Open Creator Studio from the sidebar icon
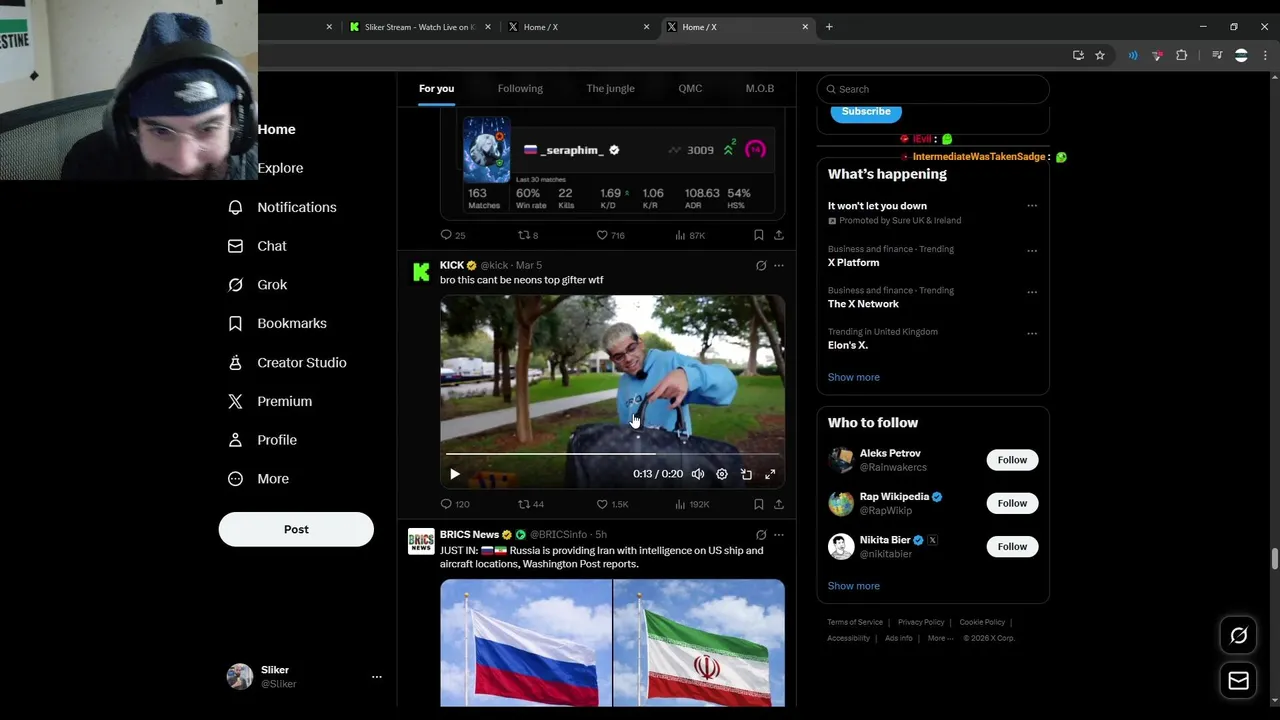Screen dimensions: 1280x720 (235, 363)
